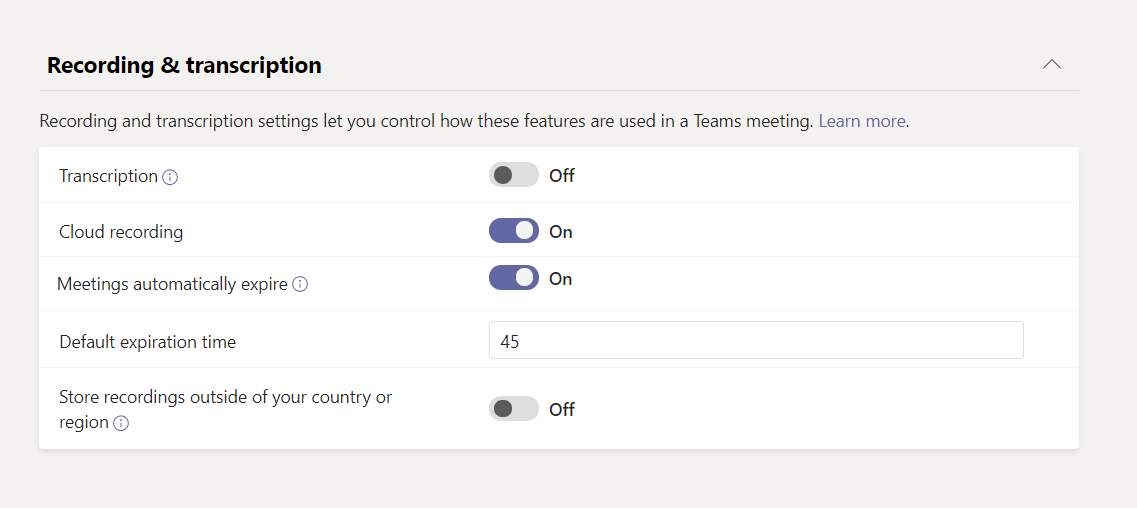Select the Cloud recording label text

121,232
